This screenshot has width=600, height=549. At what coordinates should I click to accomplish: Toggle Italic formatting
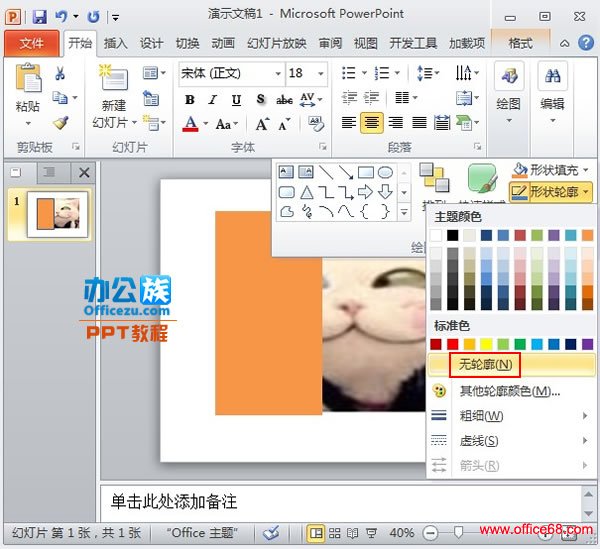(x=213, y=100)
